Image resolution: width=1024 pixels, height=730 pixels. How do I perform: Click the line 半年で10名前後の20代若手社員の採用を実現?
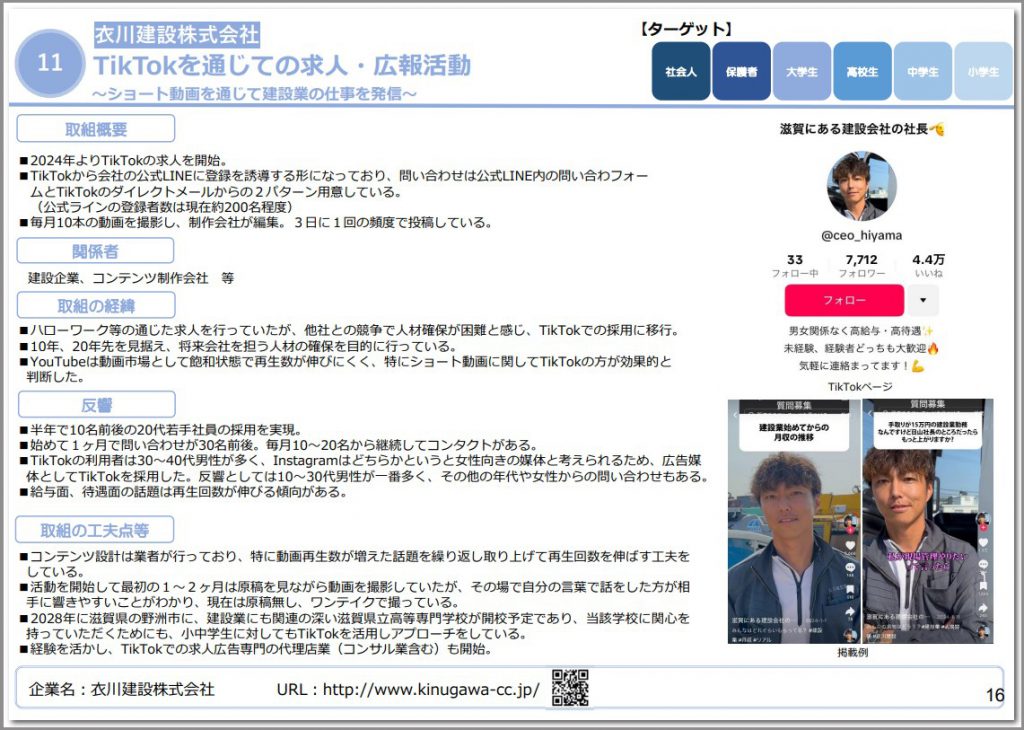point(161,430)
